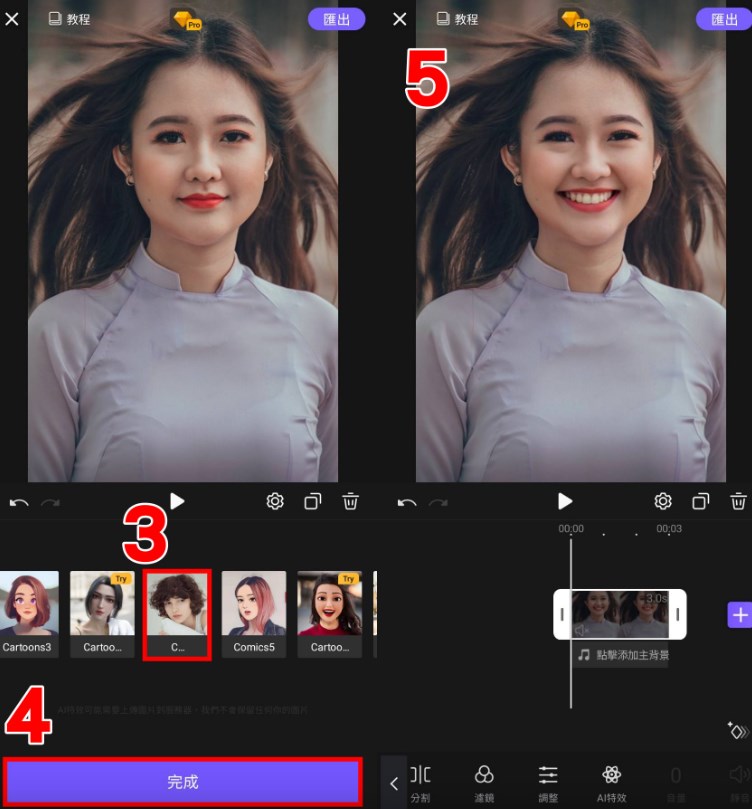Toggle the clip's mute speaker icon
The height and width of the screenshot is (809, 752).
[x=582, y=629]
